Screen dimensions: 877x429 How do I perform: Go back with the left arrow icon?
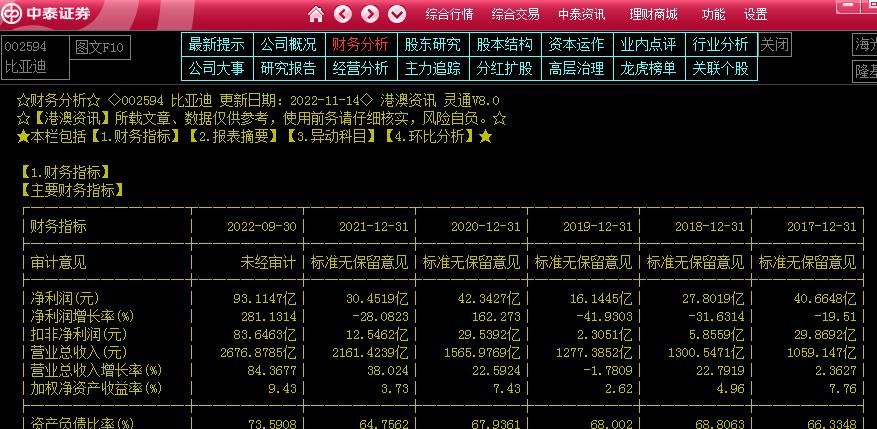click(343, 14)
